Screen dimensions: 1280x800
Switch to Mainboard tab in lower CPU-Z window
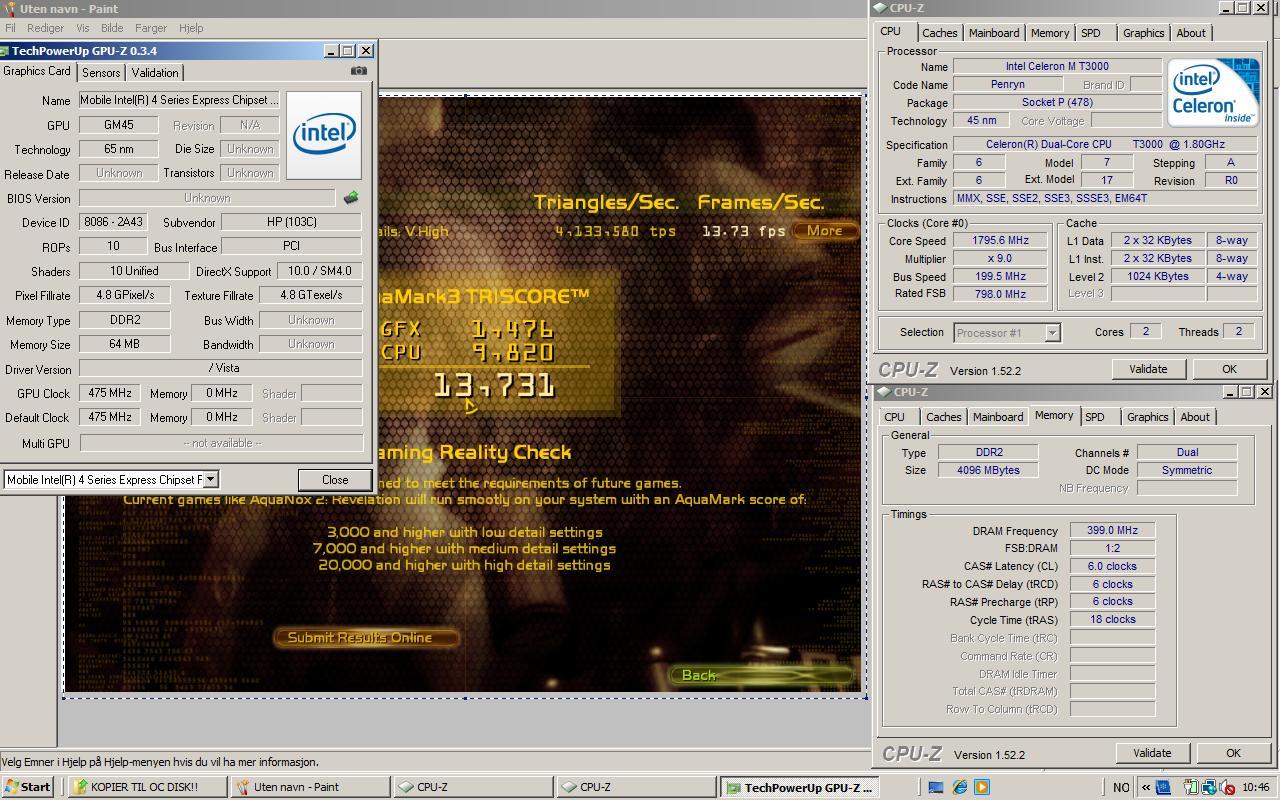coord(998,417)
